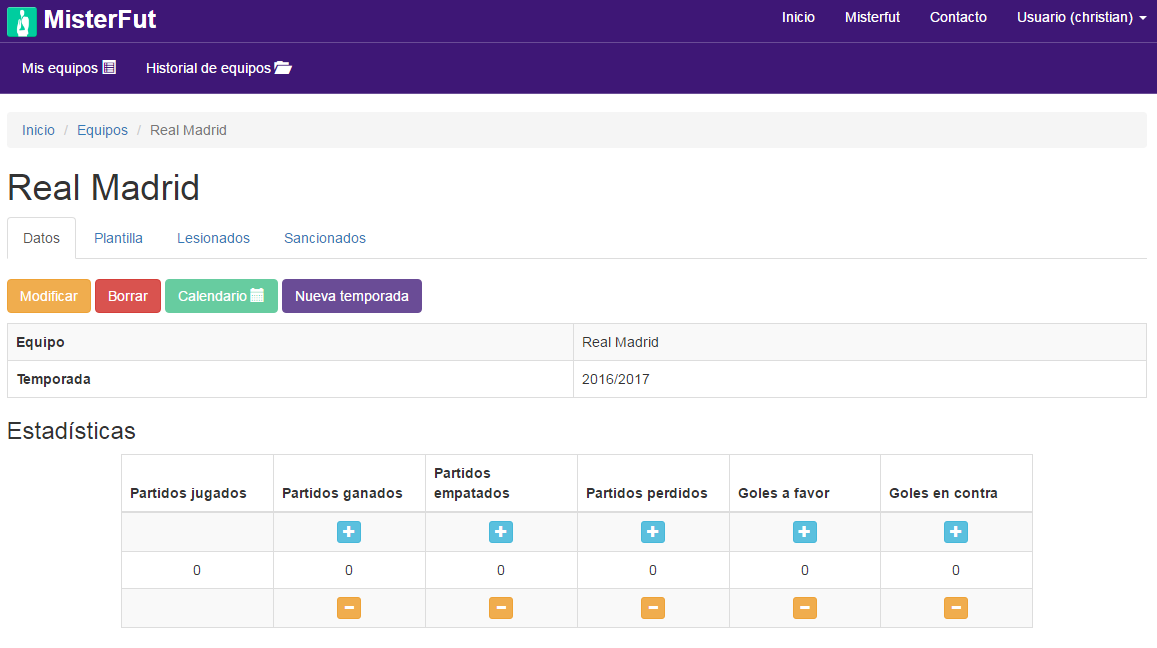
Task: Click the Modificar button
Action: [x=49, y=296]
